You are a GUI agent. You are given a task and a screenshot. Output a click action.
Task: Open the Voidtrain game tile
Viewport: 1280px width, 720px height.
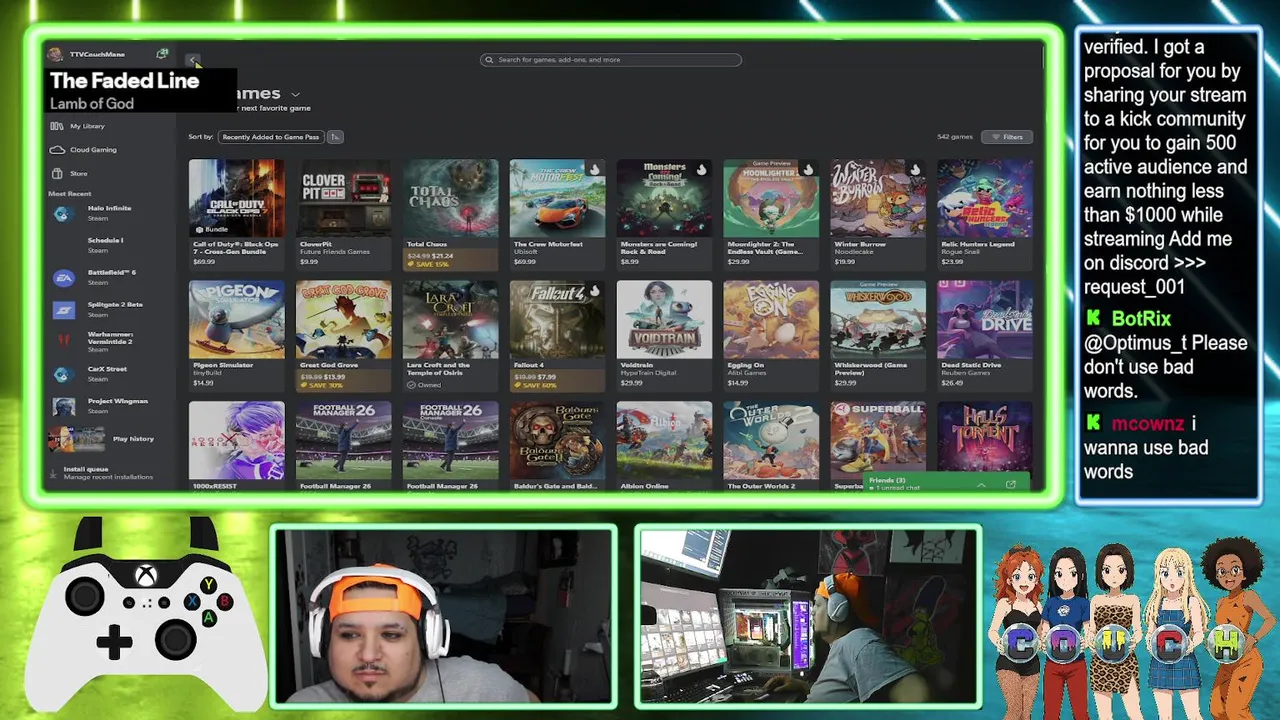(664, 334)
